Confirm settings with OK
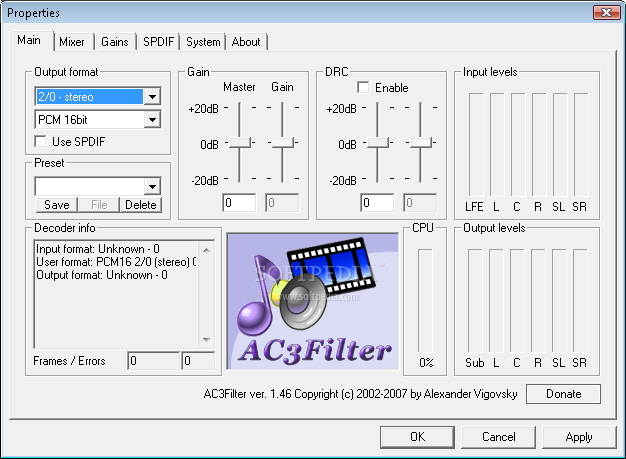 tap(417, 437)
